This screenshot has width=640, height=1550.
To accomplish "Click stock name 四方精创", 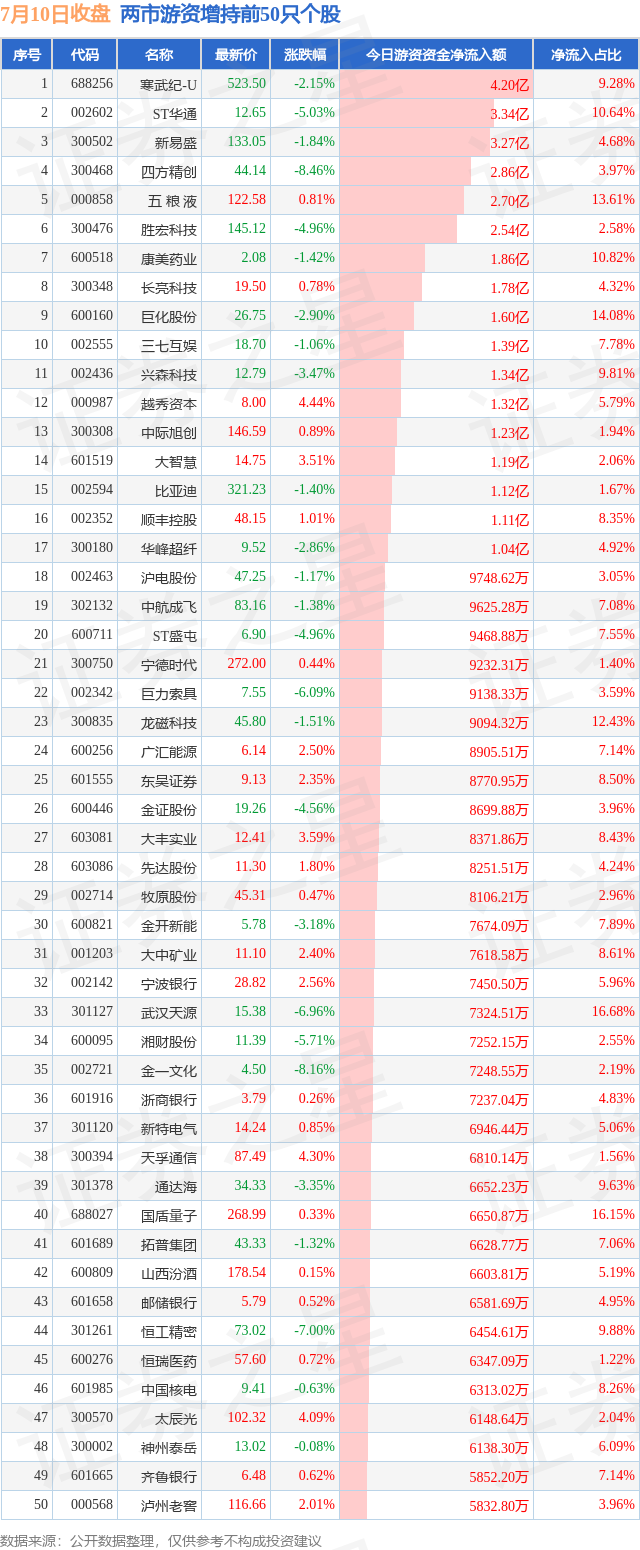I will click(169, 171).
